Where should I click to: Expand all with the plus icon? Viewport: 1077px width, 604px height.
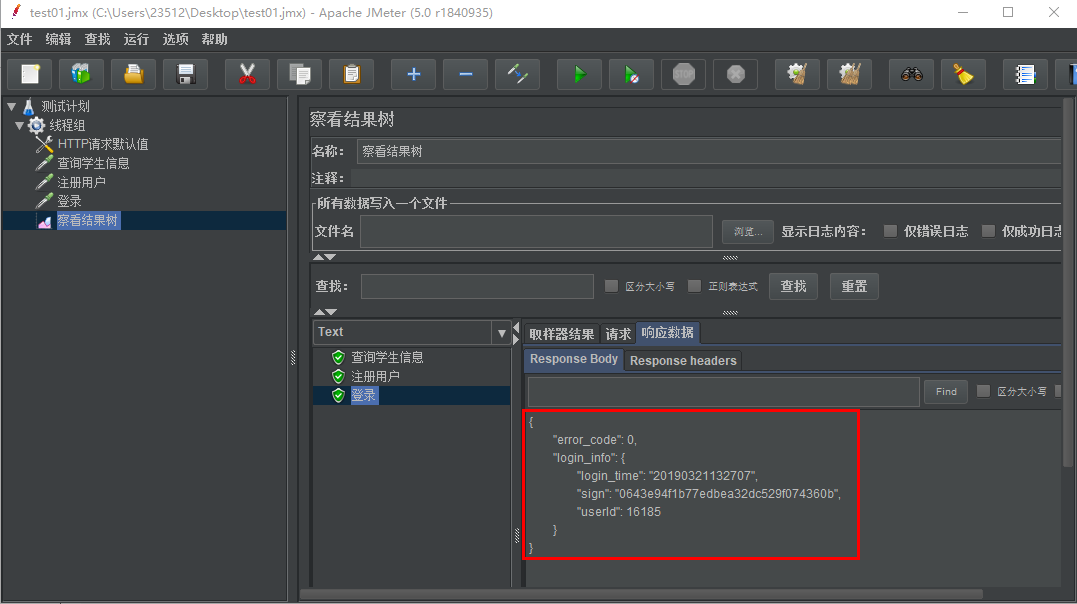tap(413, 74)
